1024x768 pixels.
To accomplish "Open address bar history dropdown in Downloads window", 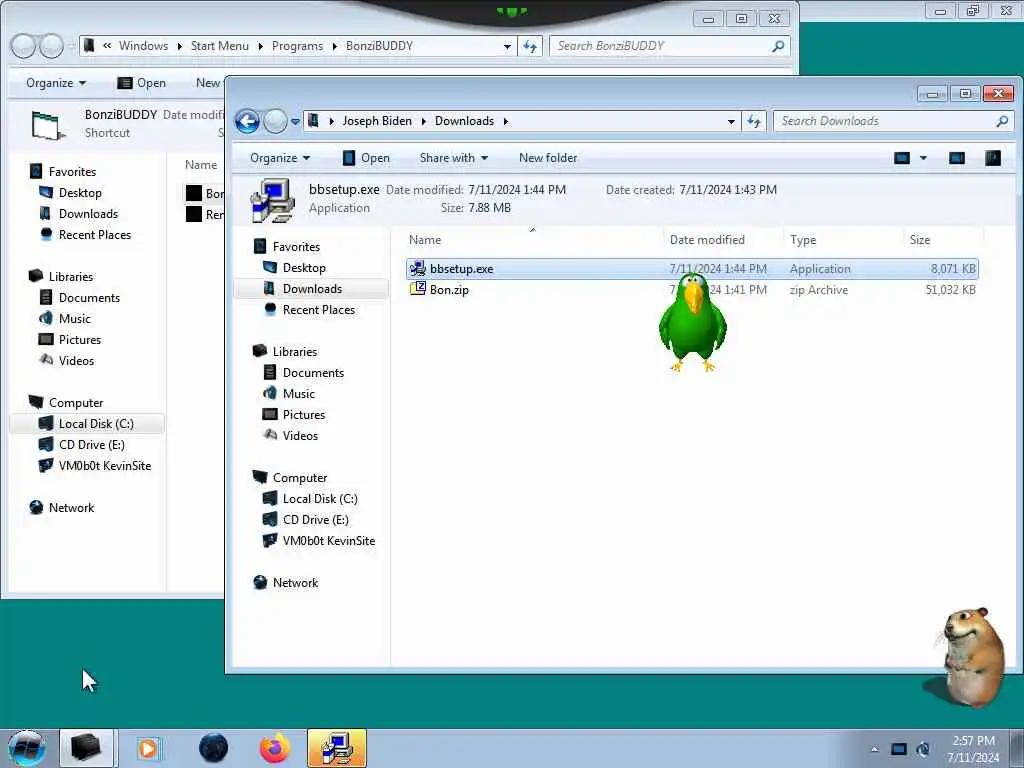I will point(731,121).
